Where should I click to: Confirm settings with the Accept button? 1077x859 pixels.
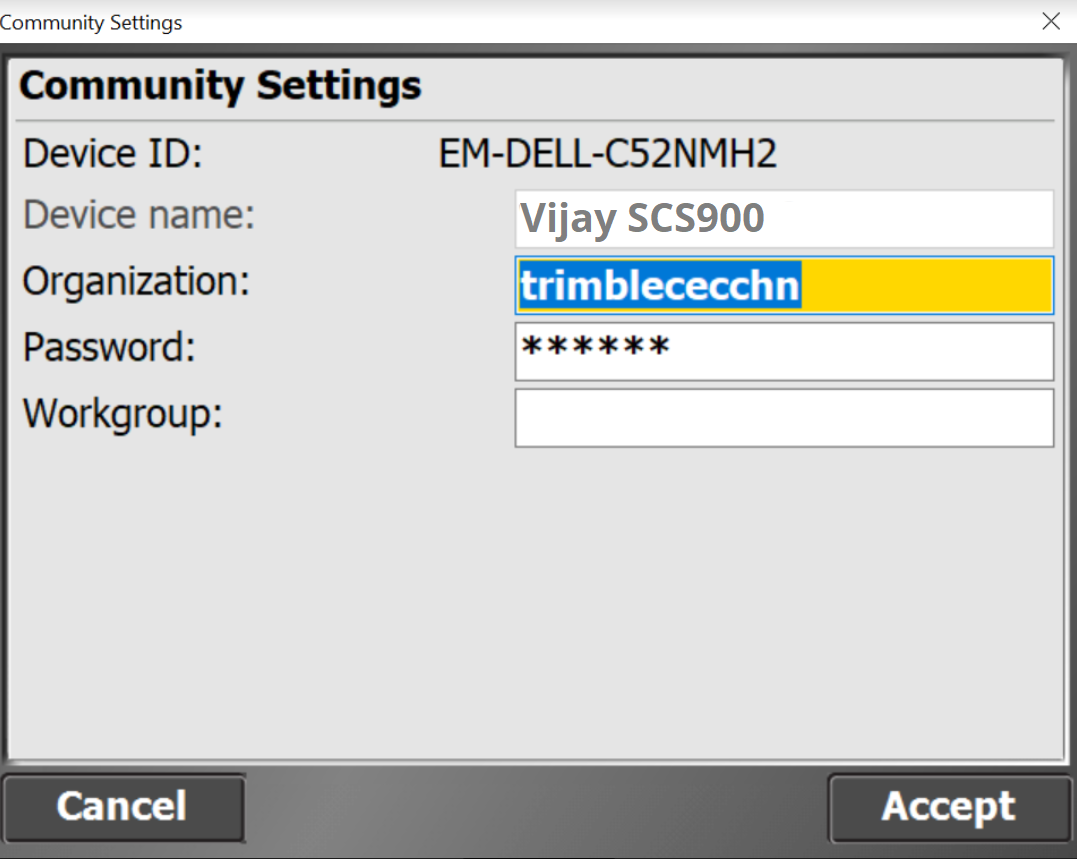click(948, 807)
